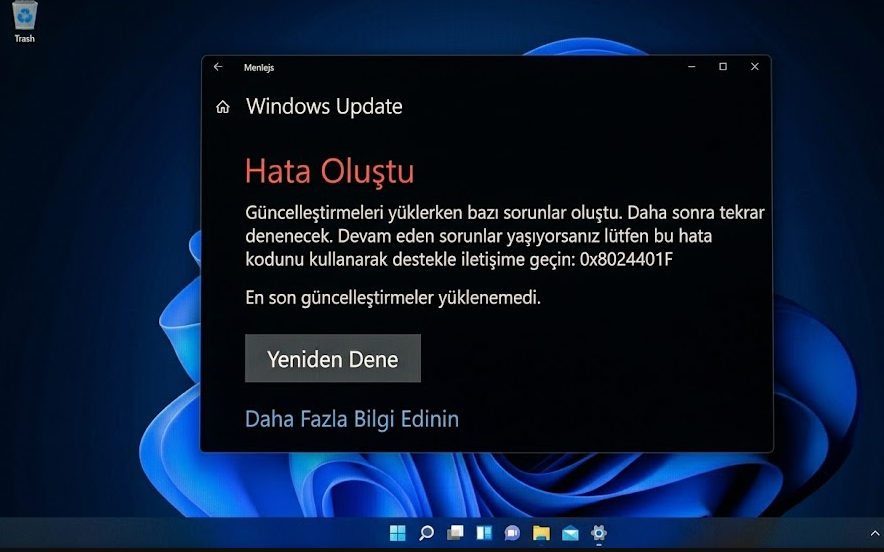Select the Hata Oluştu heading text
This screenshot has width=884, height=552.
tap(330, 171)
